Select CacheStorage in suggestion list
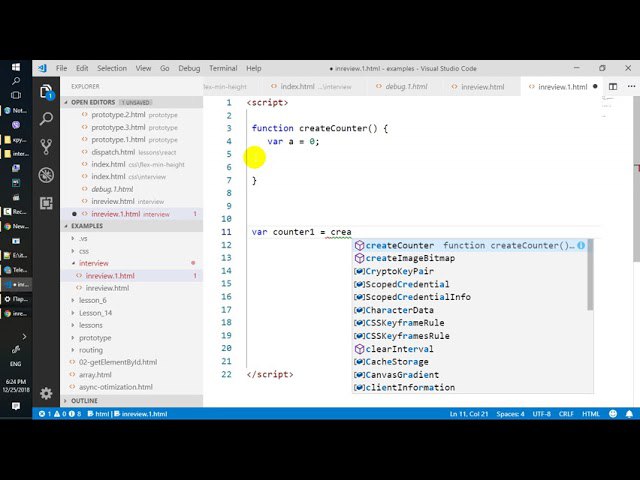 pos(470,362)
